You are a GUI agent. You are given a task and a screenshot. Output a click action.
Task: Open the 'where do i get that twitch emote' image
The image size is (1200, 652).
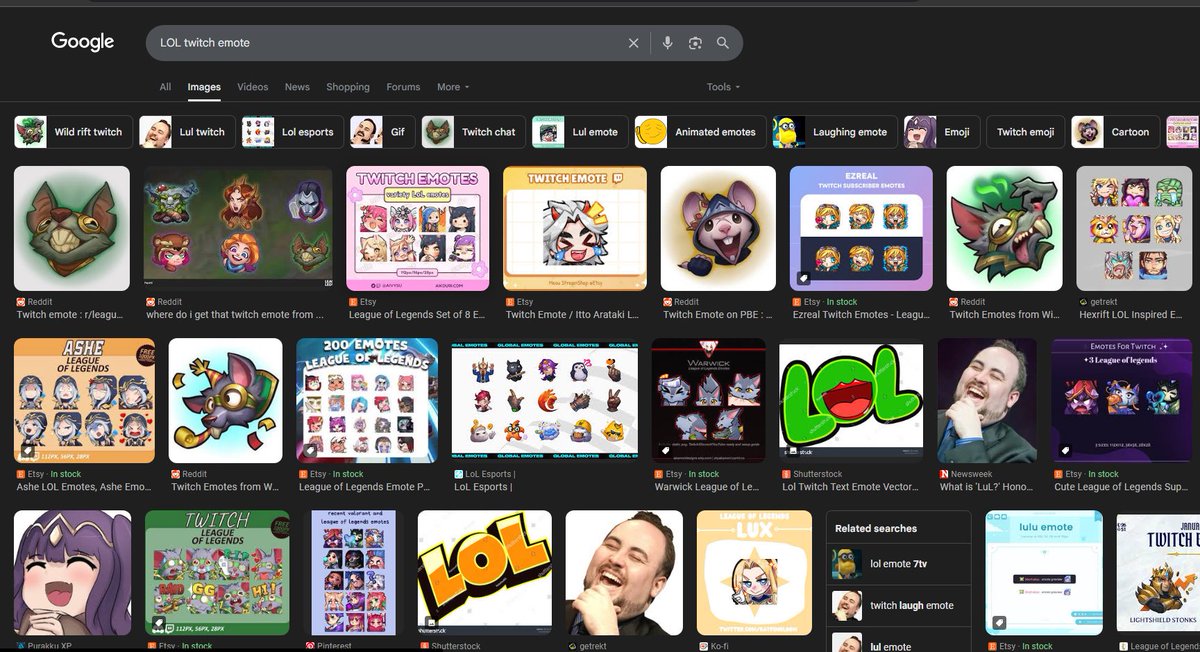[238, 228]
